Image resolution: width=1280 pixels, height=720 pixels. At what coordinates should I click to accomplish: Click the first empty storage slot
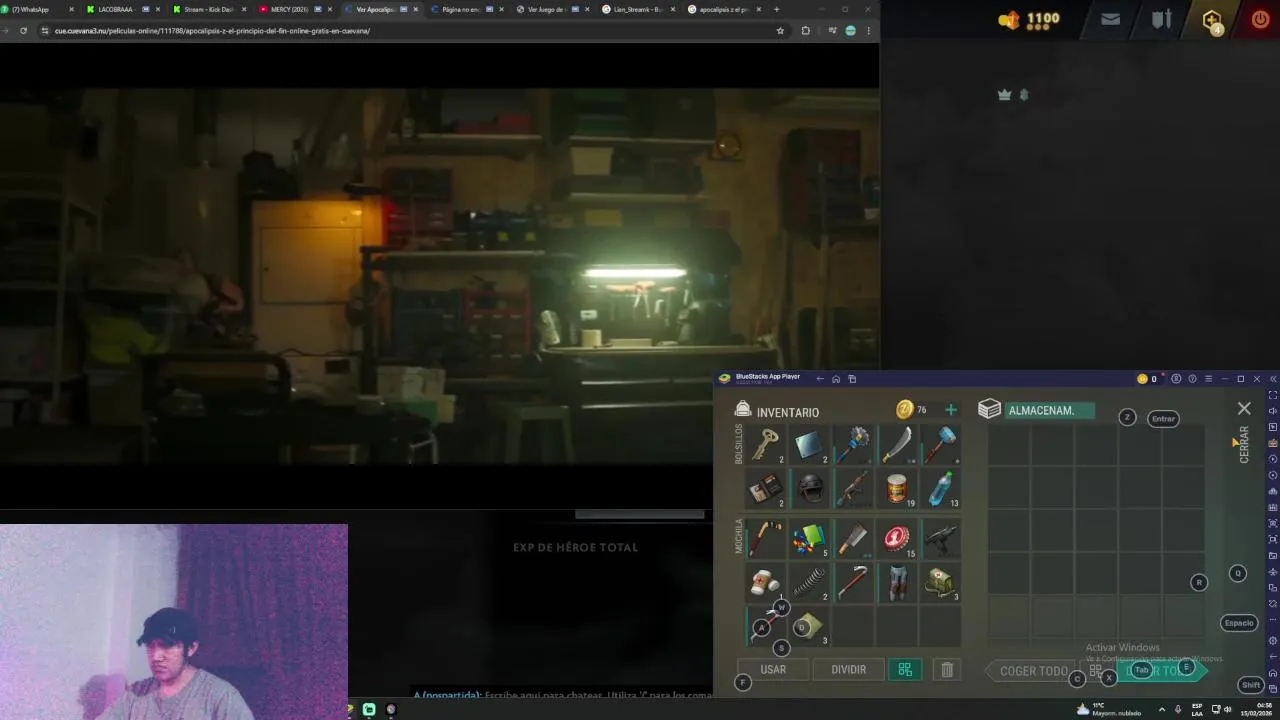[1010, 445]
